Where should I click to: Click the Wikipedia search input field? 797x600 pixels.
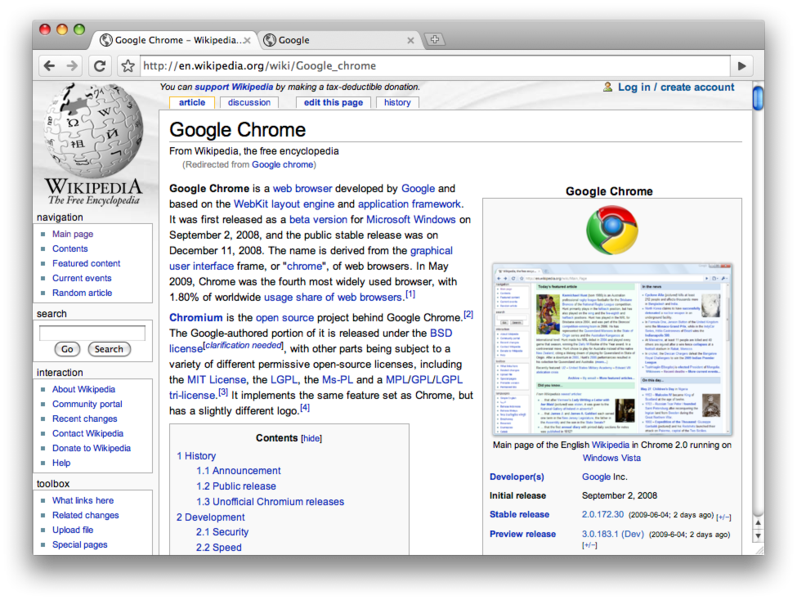[92, 331]
